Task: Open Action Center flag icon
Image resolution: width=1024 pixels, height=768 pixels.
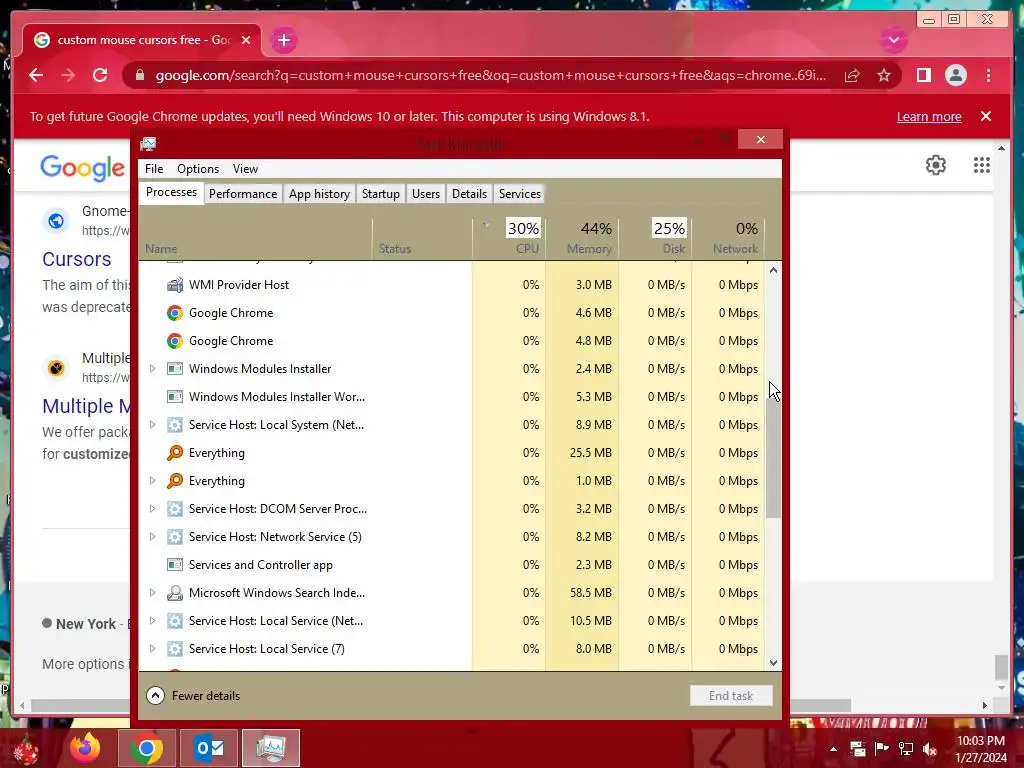Action: pyautogui.click(x=882, y=749)
